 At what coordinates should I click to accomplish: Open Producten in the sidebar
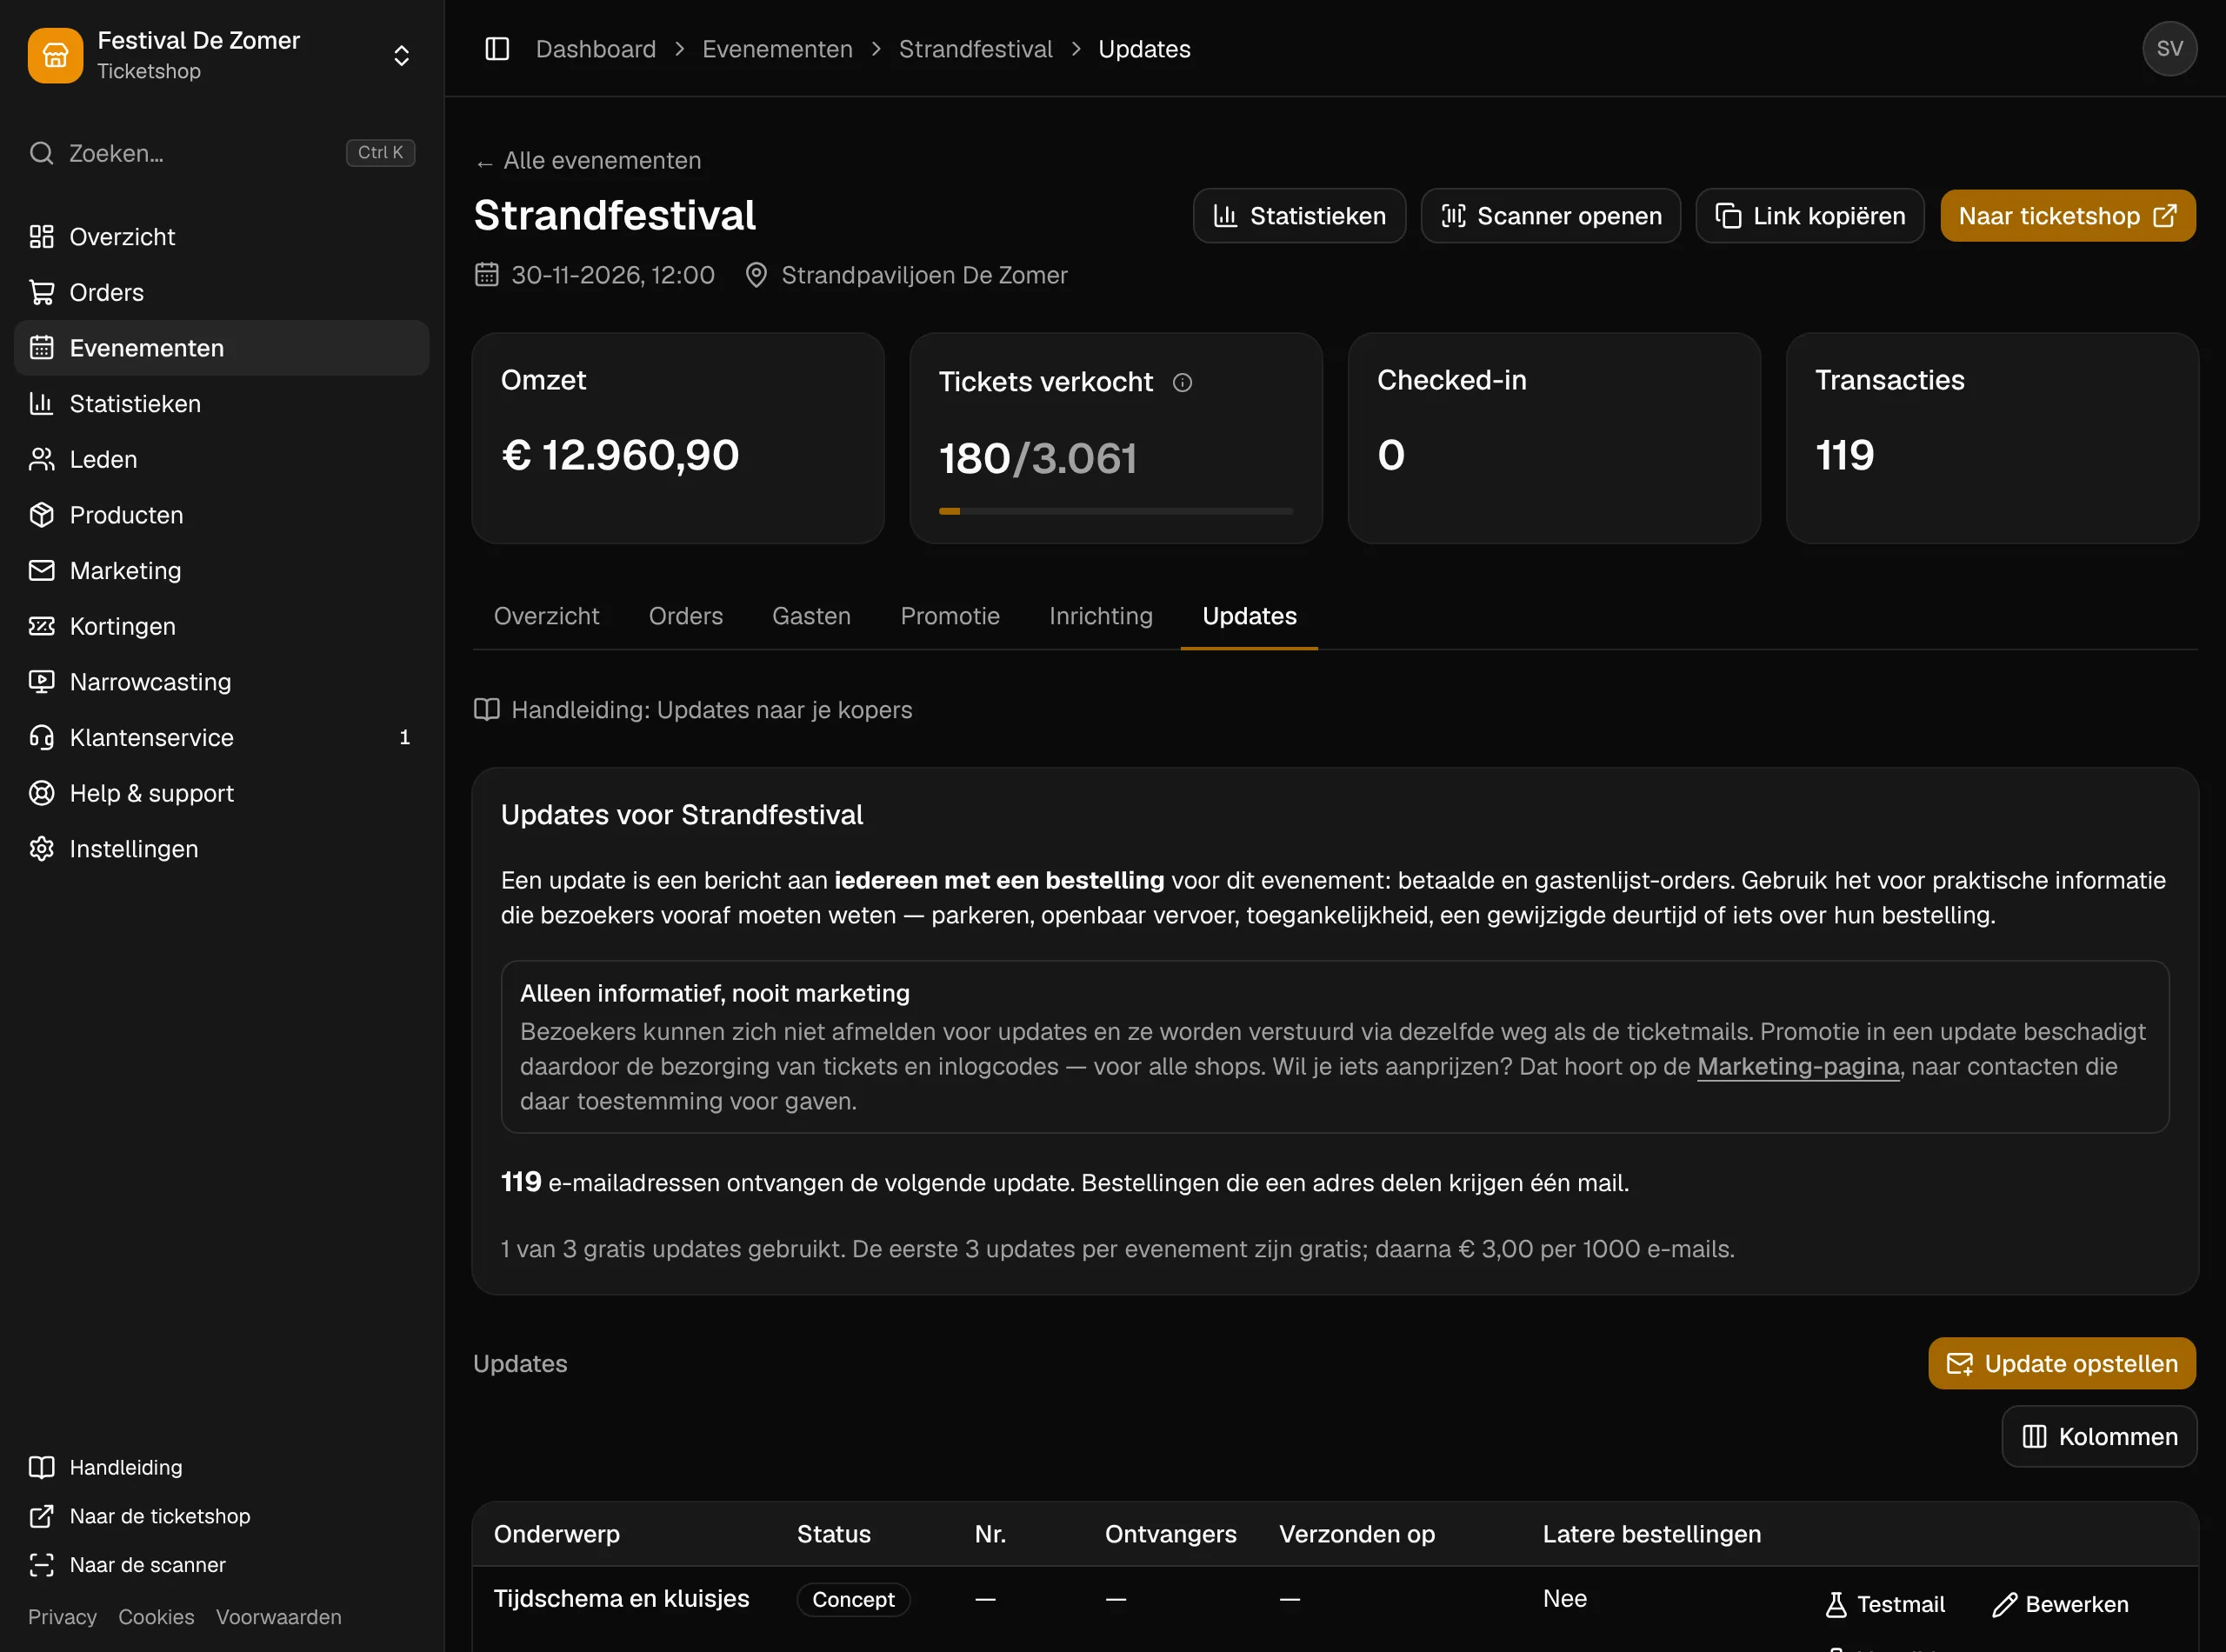point(221,515)
